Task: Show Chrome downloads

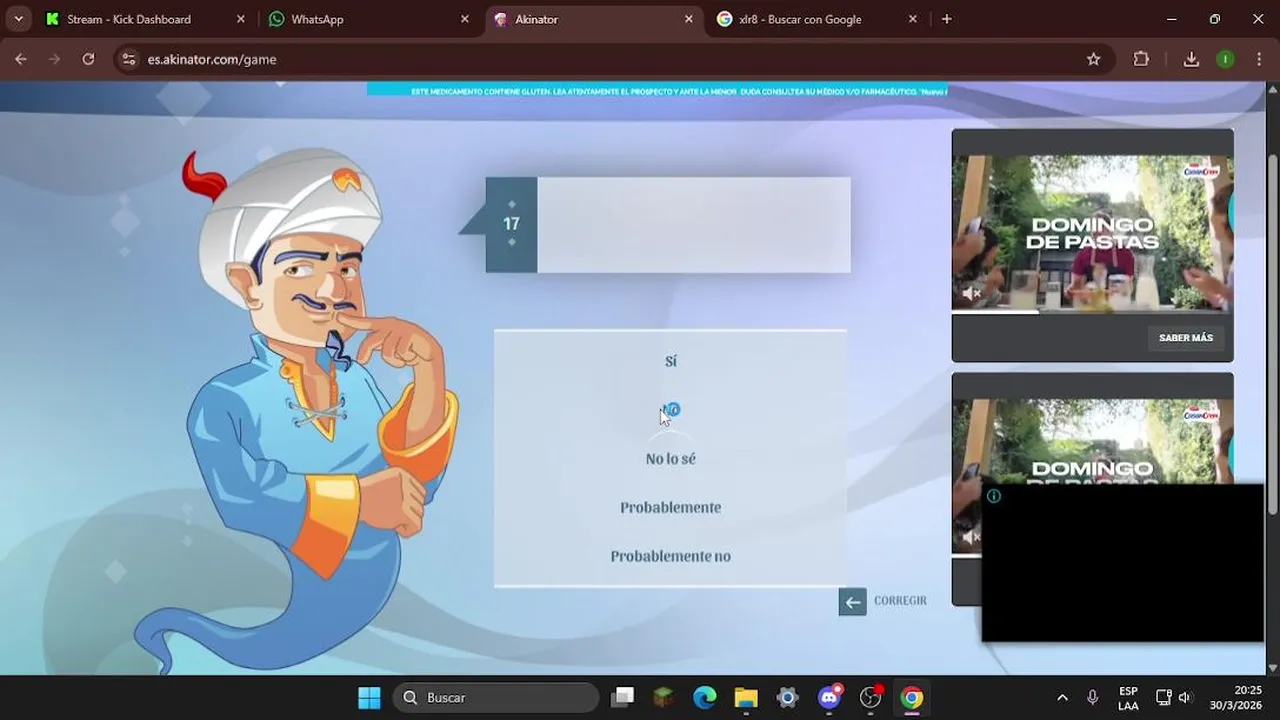Action: tap(1191, 59)
